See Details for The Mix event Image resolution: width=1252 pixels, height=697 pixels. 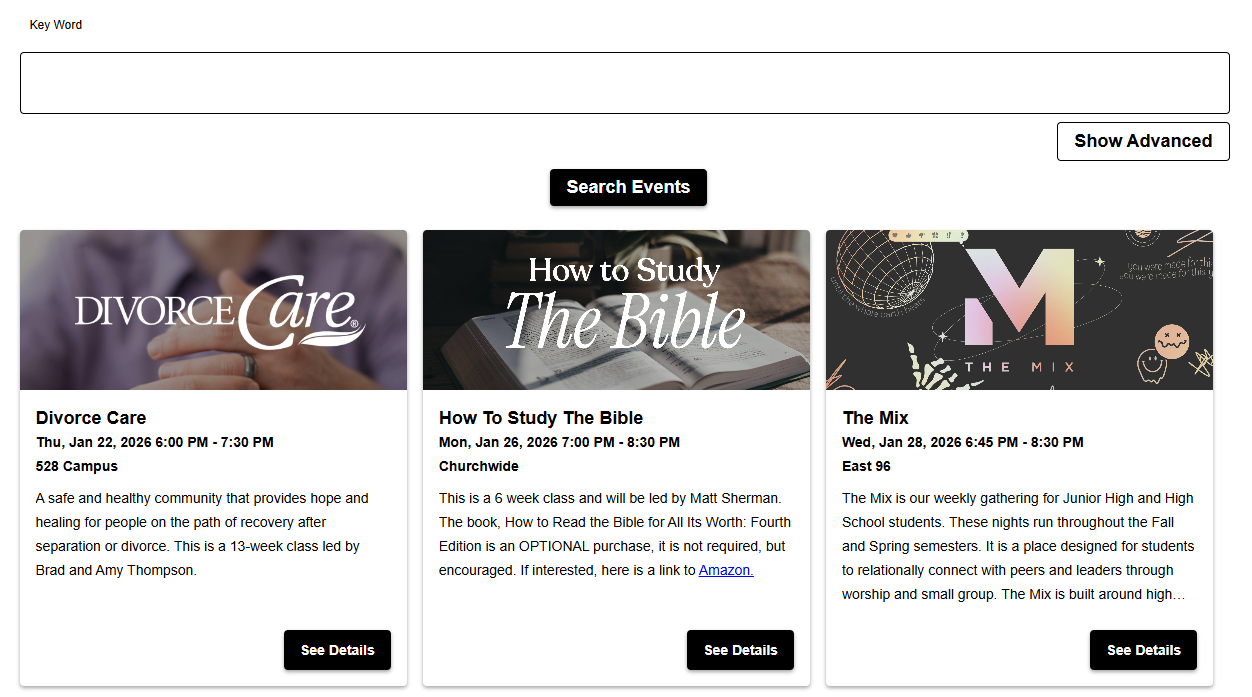pos(1143,650)
